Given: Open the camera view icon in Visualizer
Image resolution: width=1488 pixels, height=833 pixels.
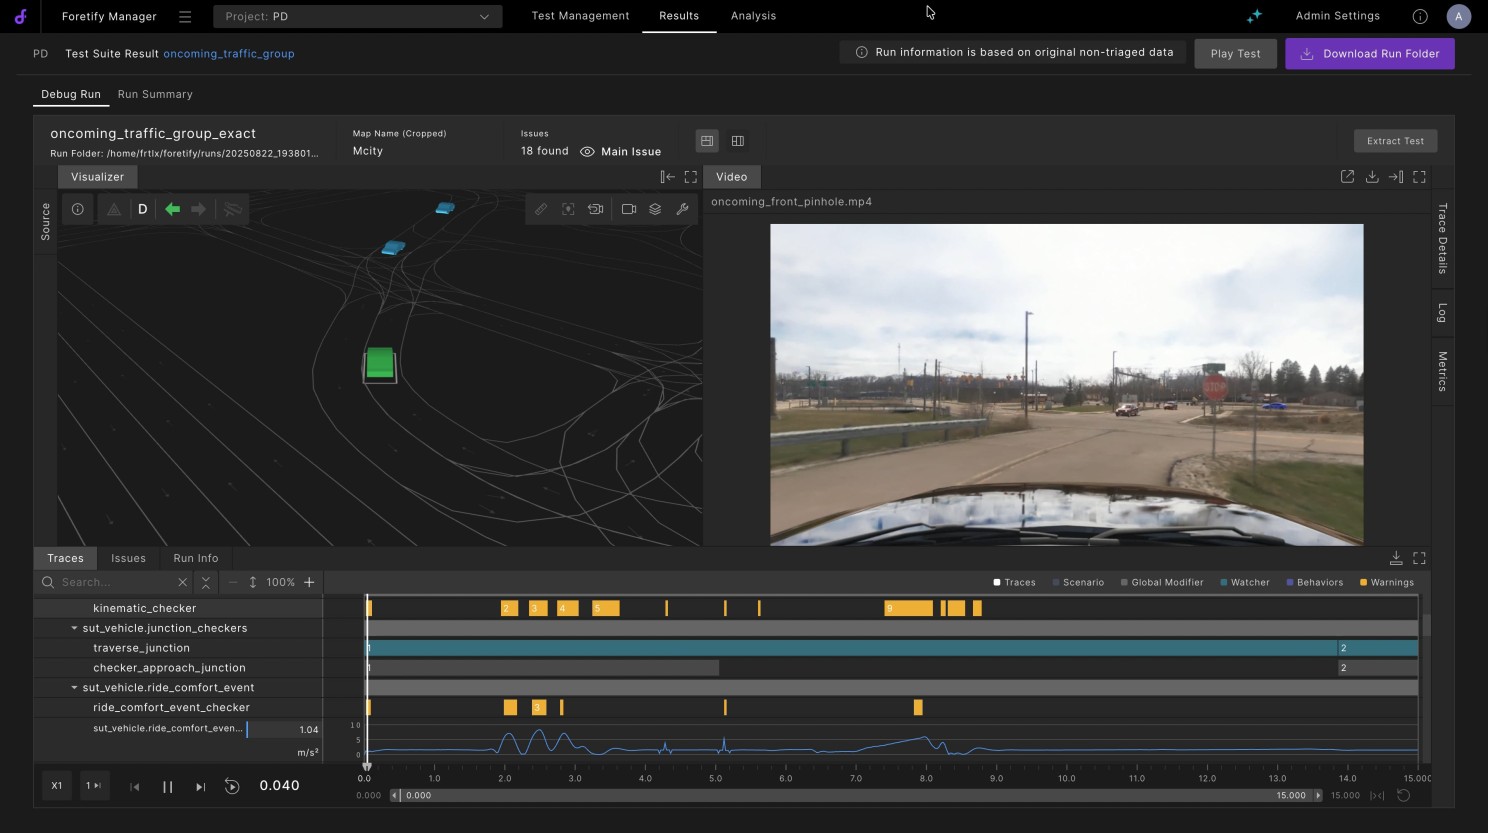Looking at the screenshot, I should point(629,209).
